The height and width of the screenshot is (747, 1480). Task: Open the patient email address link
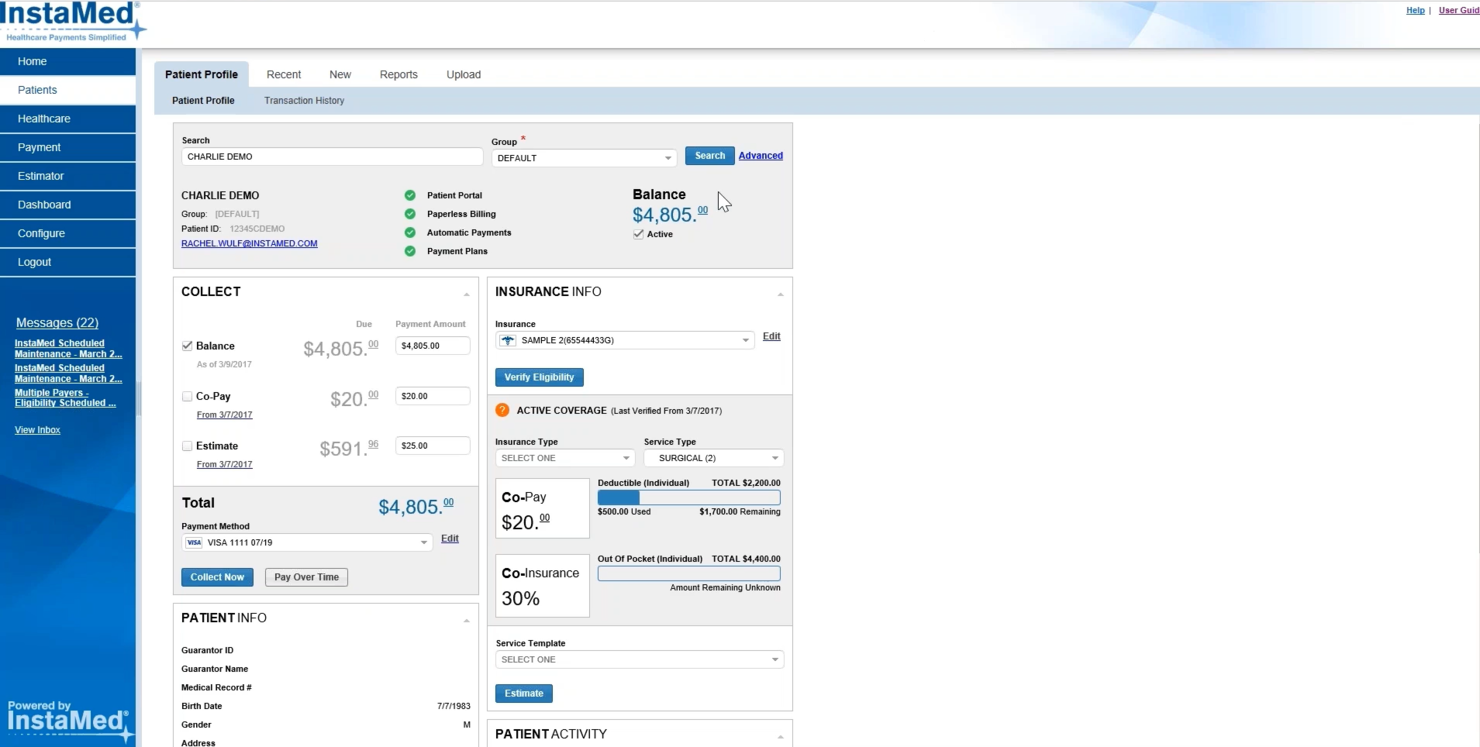[x=249, y=244]
